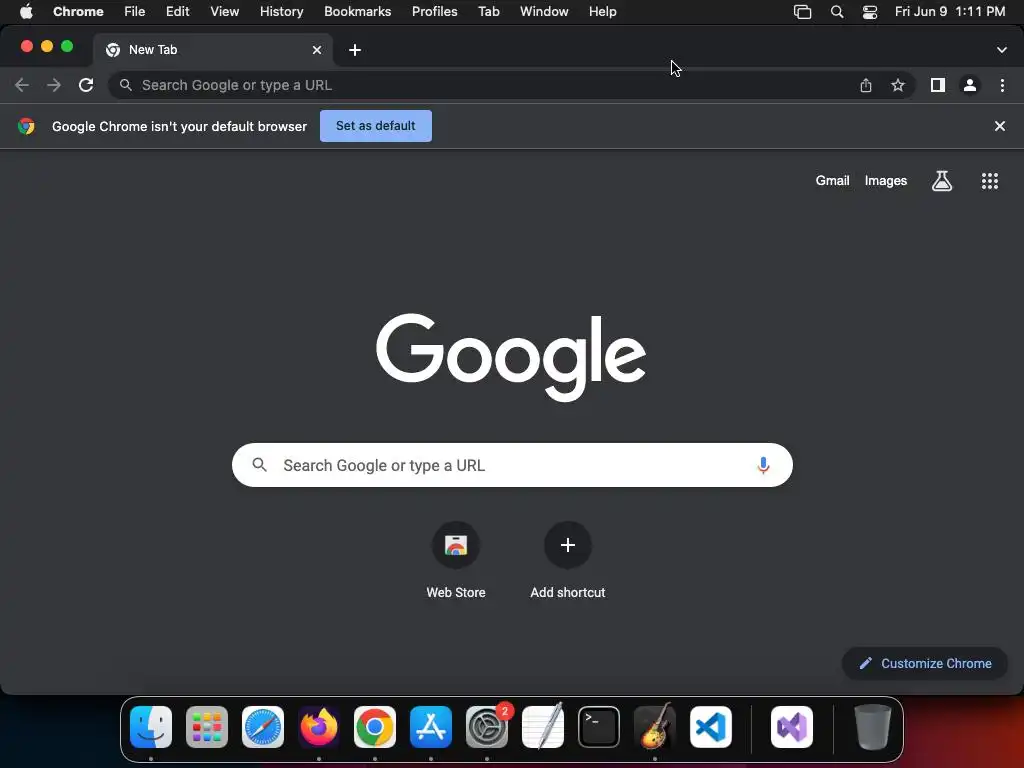Screen dimensions: 1024x768
Task: Click the Google logo
Action: (511, 357)
